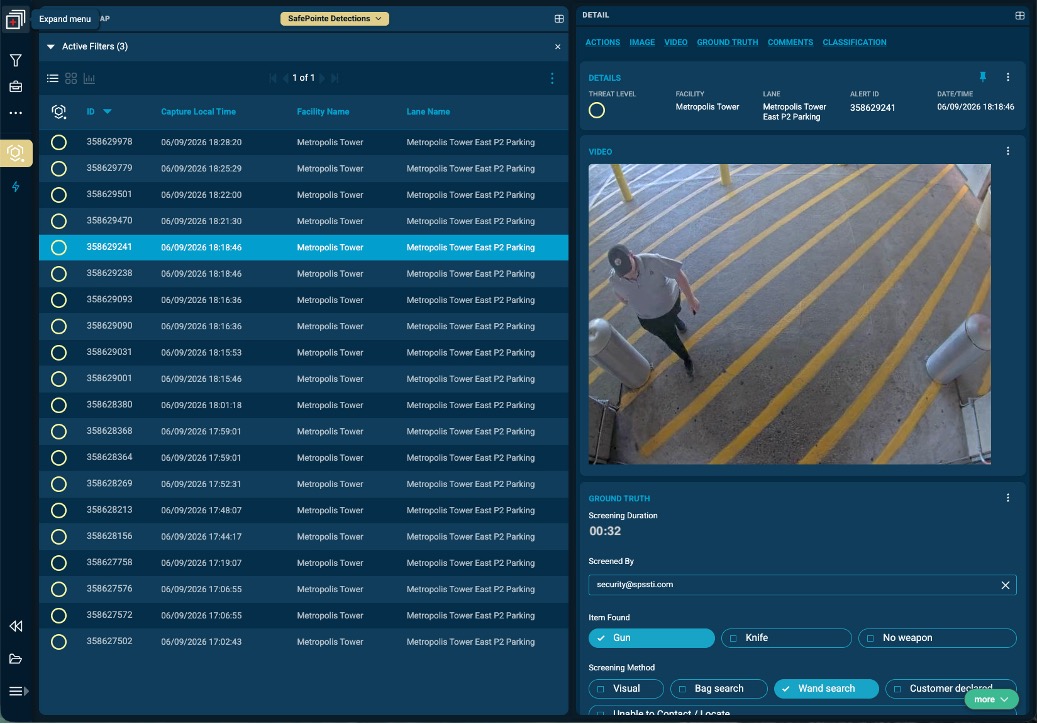Image resolution: width=1038 pixels, height=724 pixels.
Task: Jump to the Comments tab
Action: (790, 42)
